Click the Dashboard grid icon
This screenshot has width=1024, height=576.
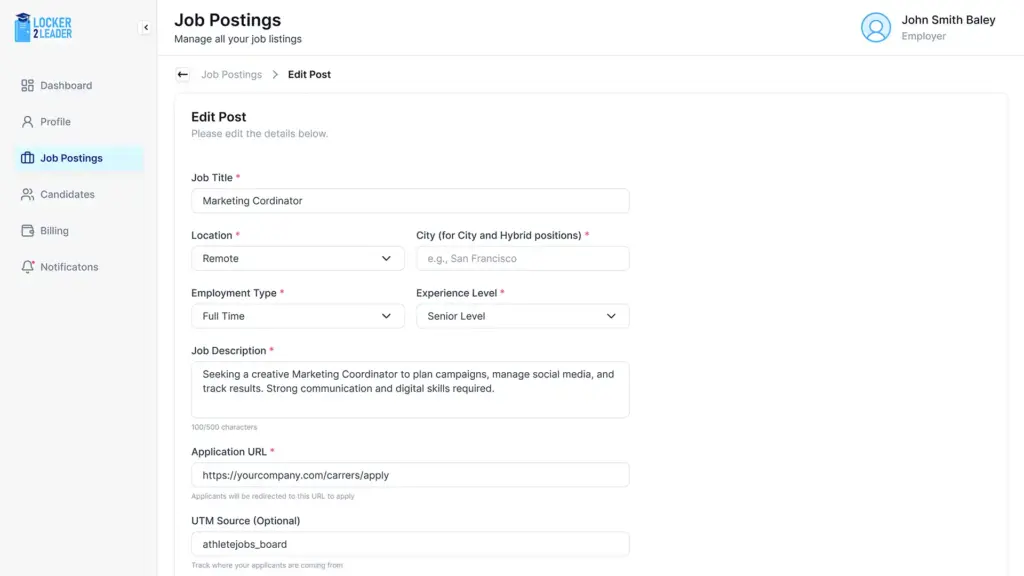[x=28, y=86]
